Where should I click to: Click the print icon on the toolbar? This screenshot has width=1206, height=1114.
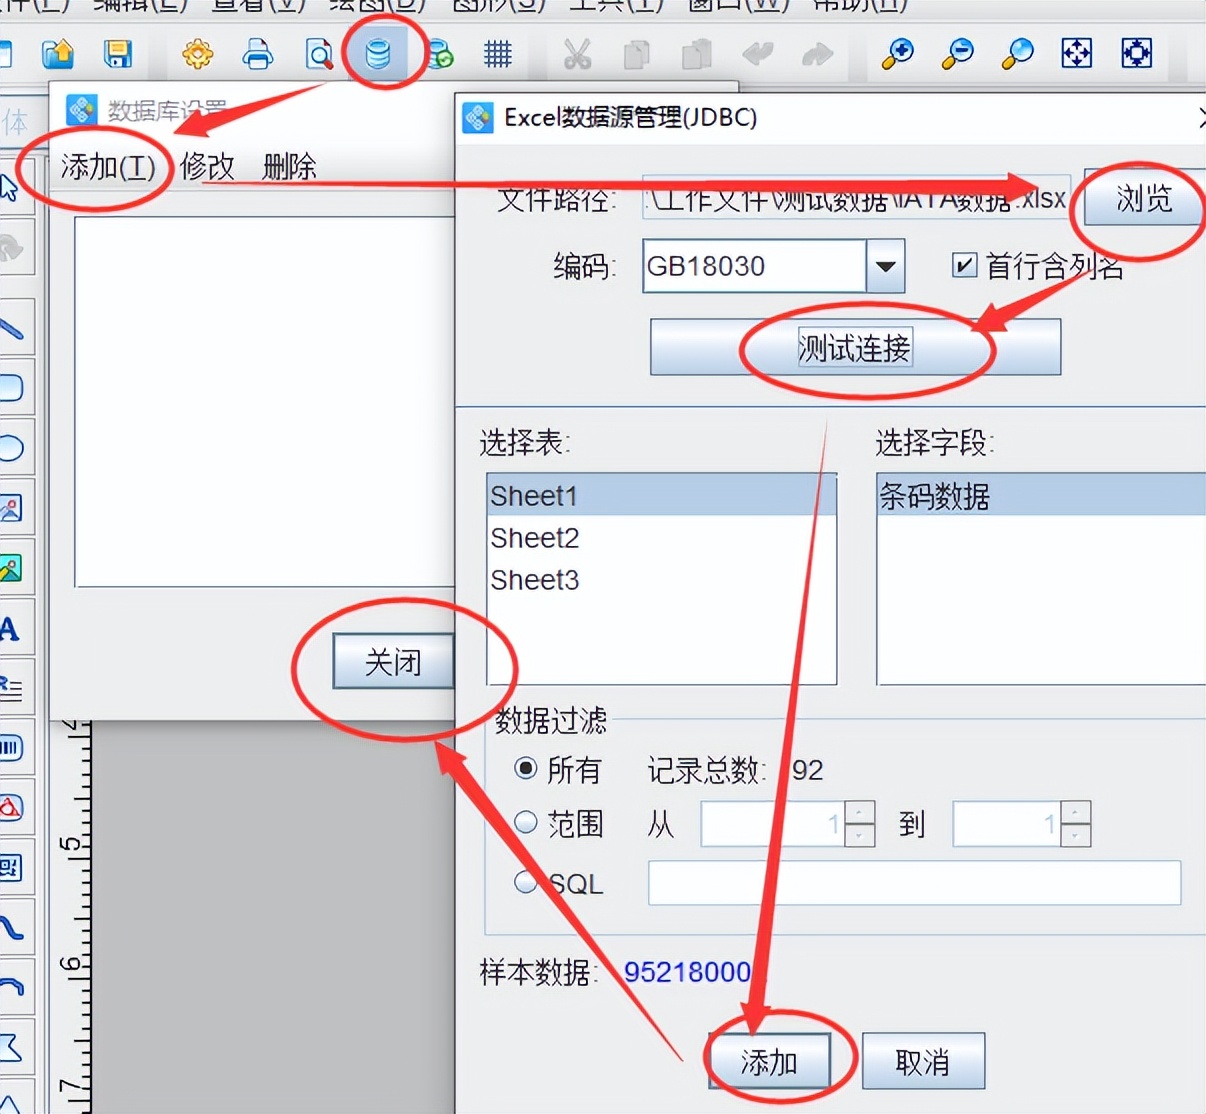click(258, 55)
